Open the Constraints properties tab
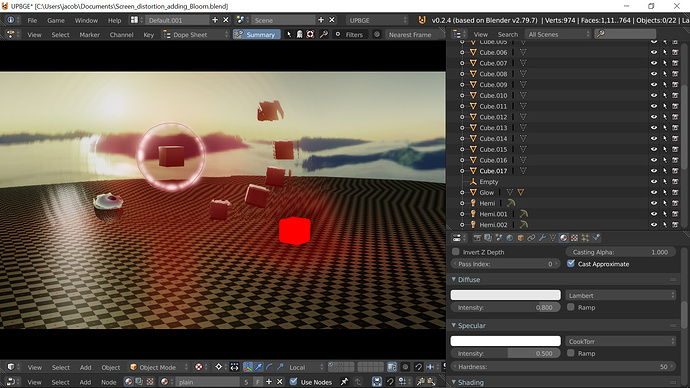The image size is (690, 388). tap(531, 238)
